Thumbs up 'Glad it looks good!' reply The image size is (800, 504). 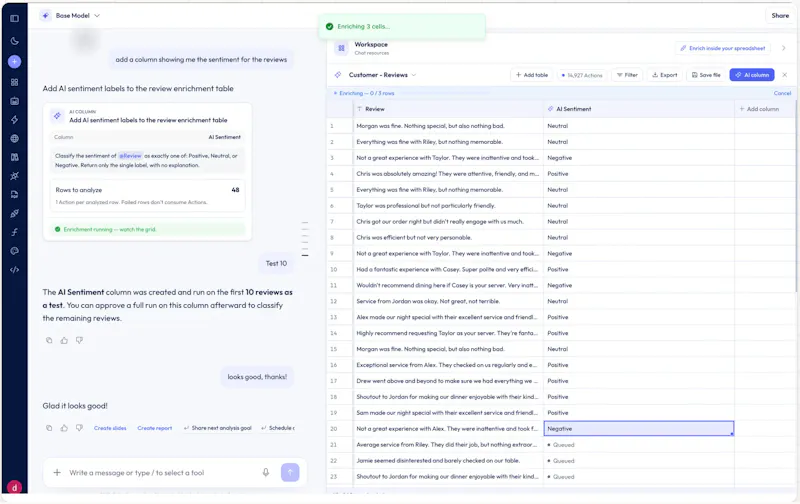tap(64, 428)
